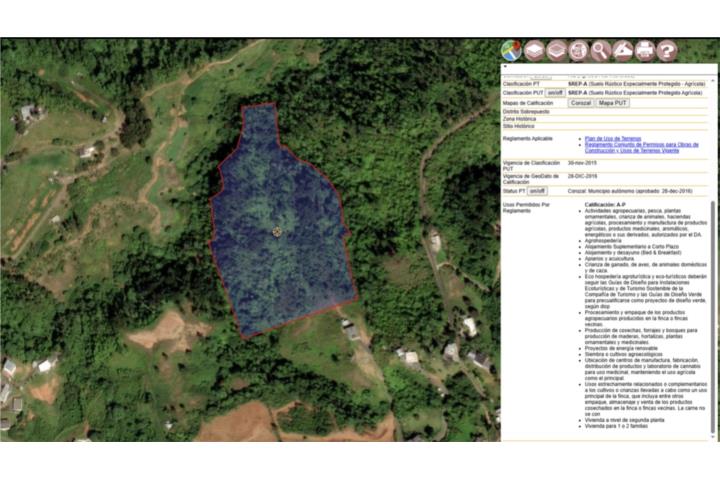The height and width of the screenshot is (480, 720).
Task: Collapse the info panel using small top-left arrow
Action: [x=505, y=66]
